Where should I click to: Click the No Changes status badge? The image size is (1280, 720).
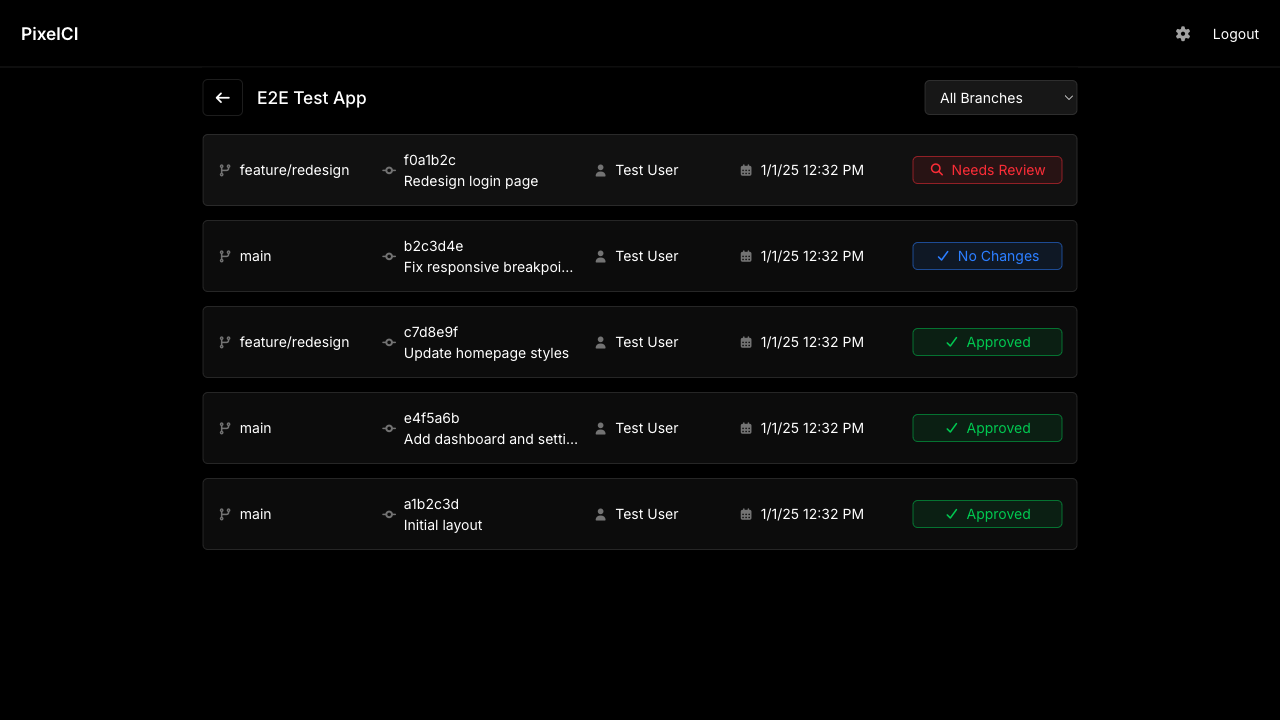pyautogui.click(x=987, y=256)
